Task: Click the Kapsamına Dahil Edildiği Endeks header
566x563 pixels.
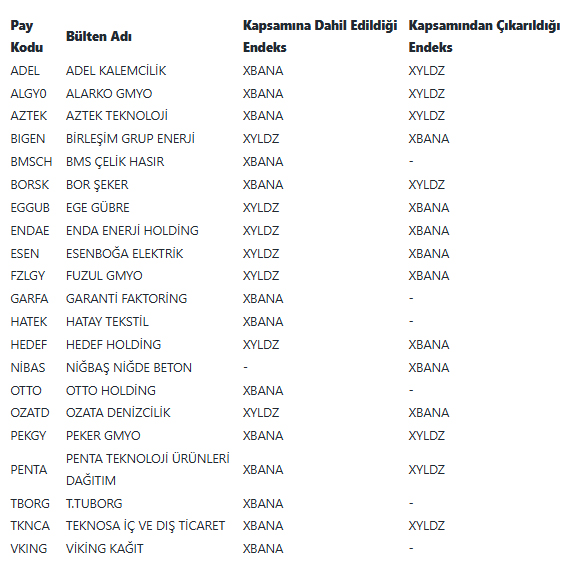Action: point(320,36)
